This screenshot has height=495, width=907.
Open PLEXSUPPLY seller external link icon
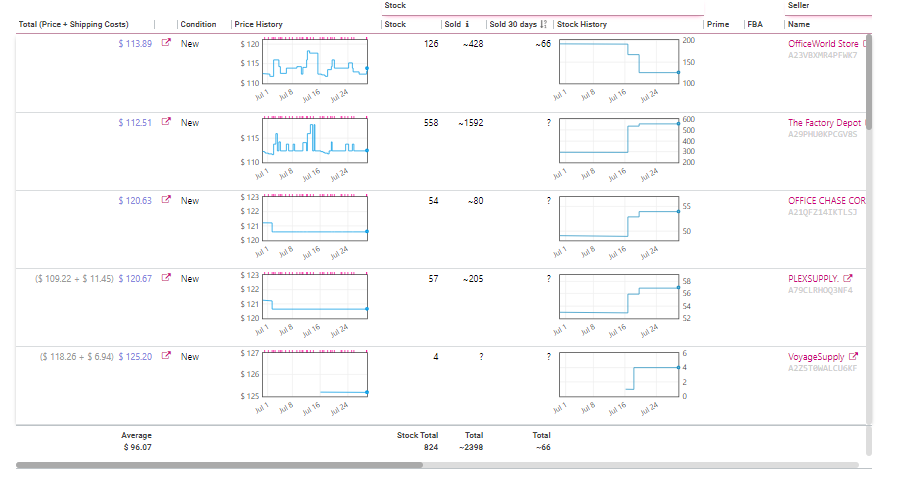(x=847, y=278)
